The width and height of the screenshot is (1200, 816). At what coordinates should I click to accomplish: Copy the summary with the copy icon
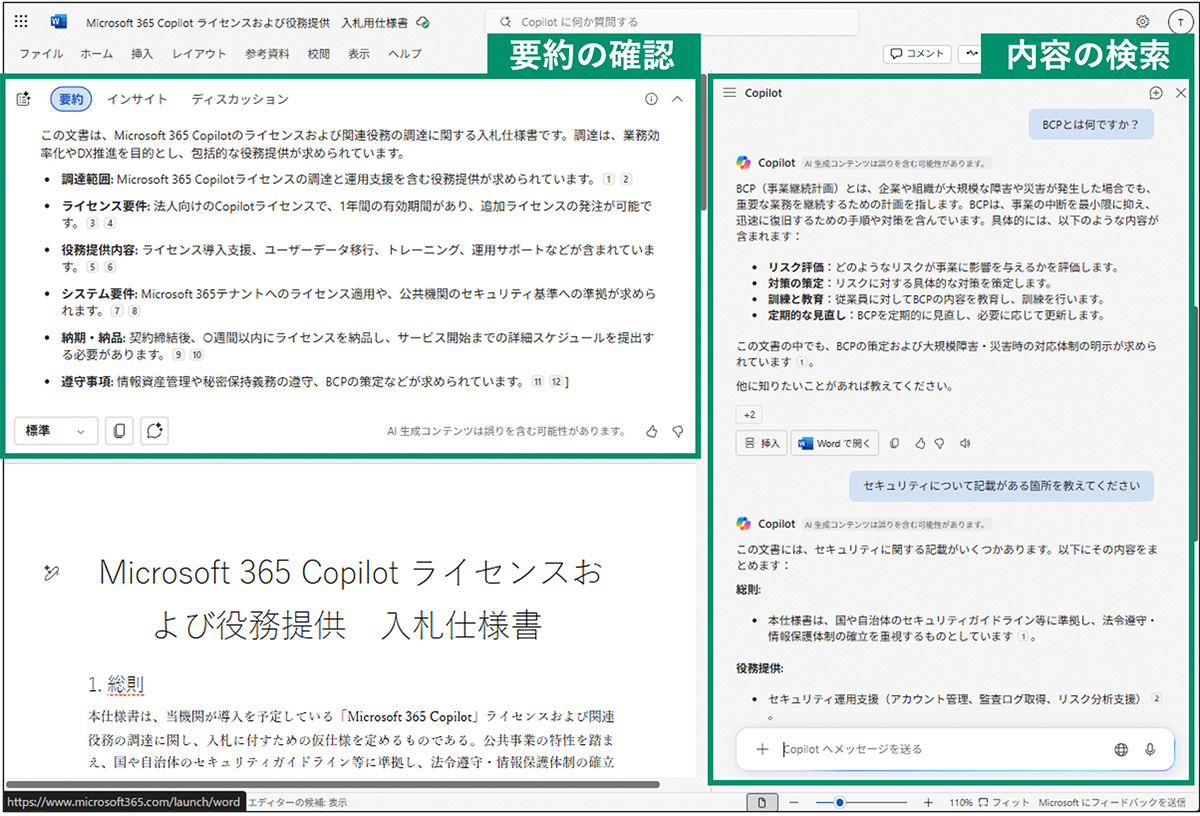click(119, 431)
